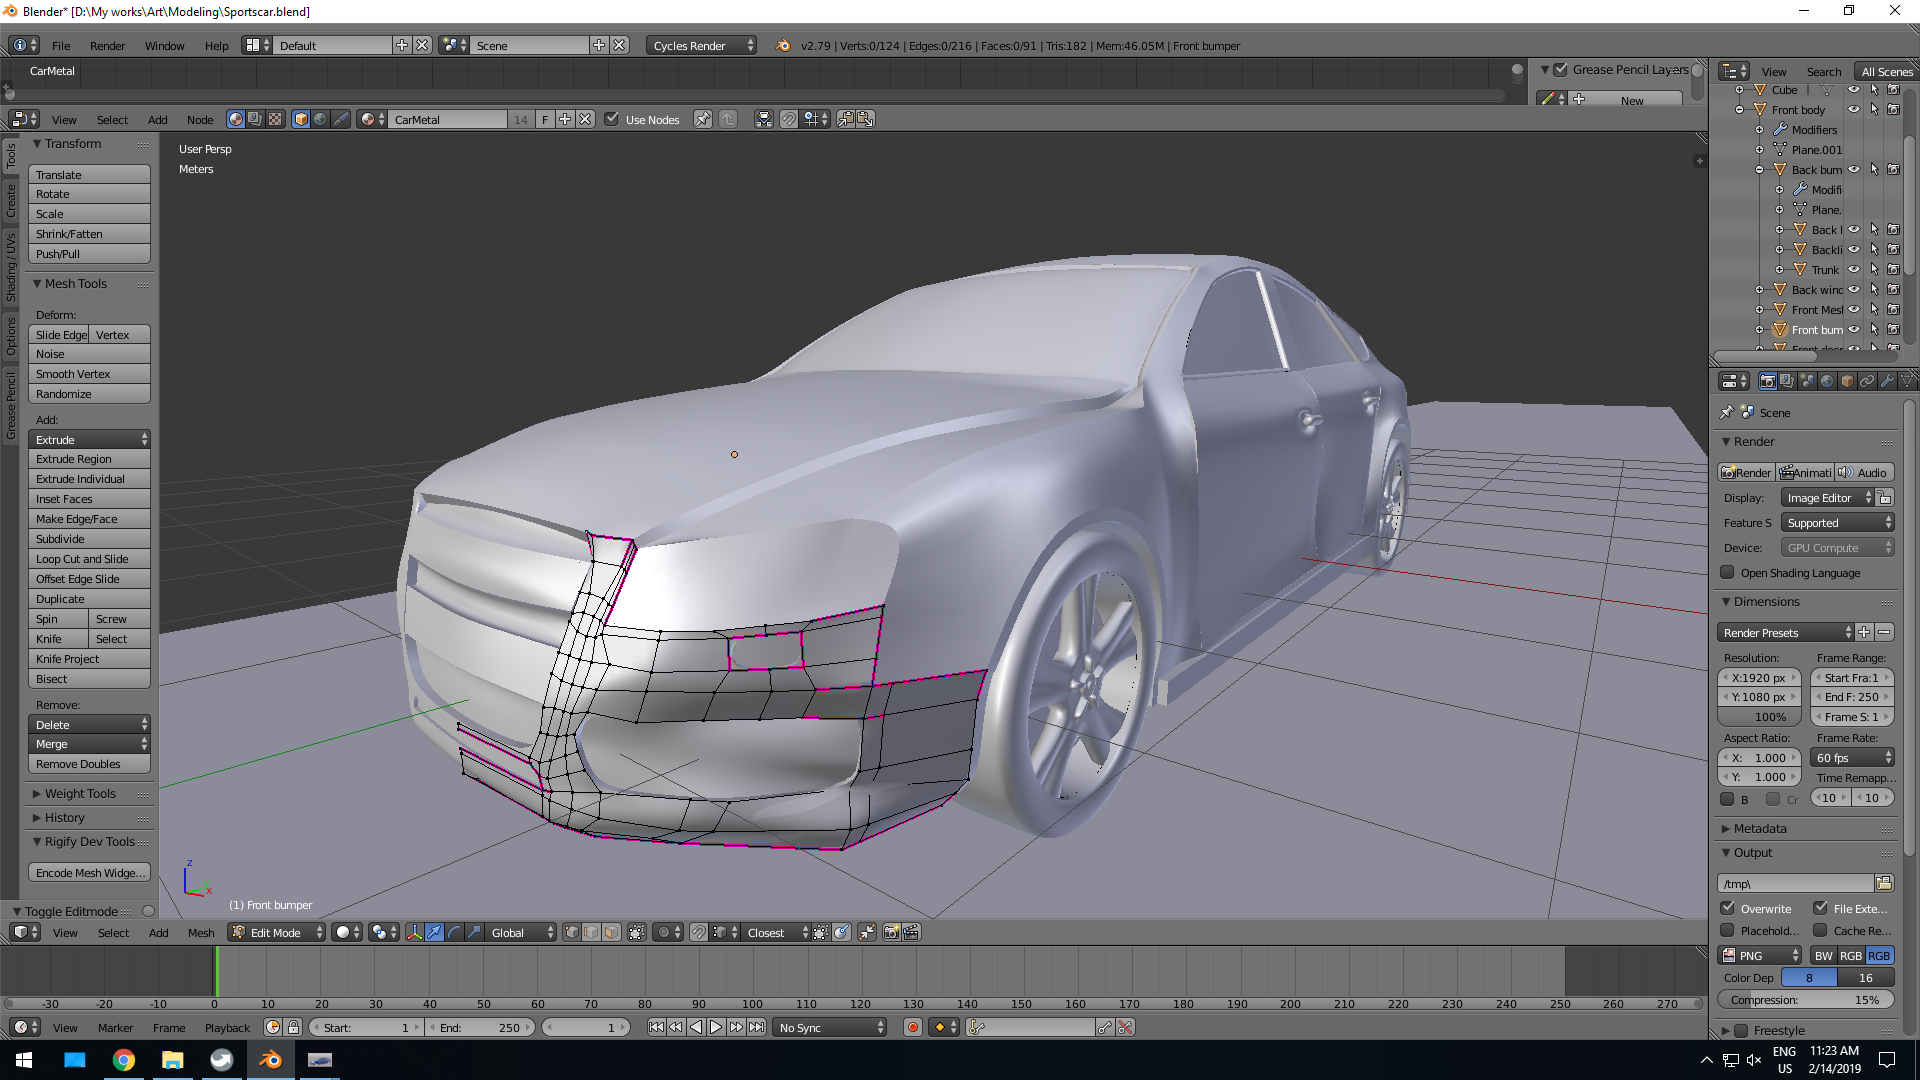Toggle visibility eye for Trunk object
The width and height of the screenshot is (1920, 1080).
[1854, 269]
